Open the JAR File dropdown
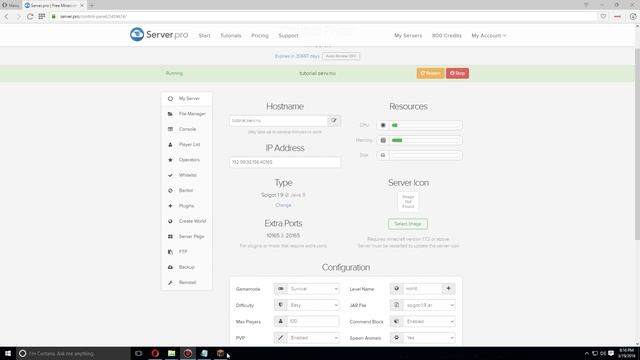 pyautogui.click(x=429, y=305)
